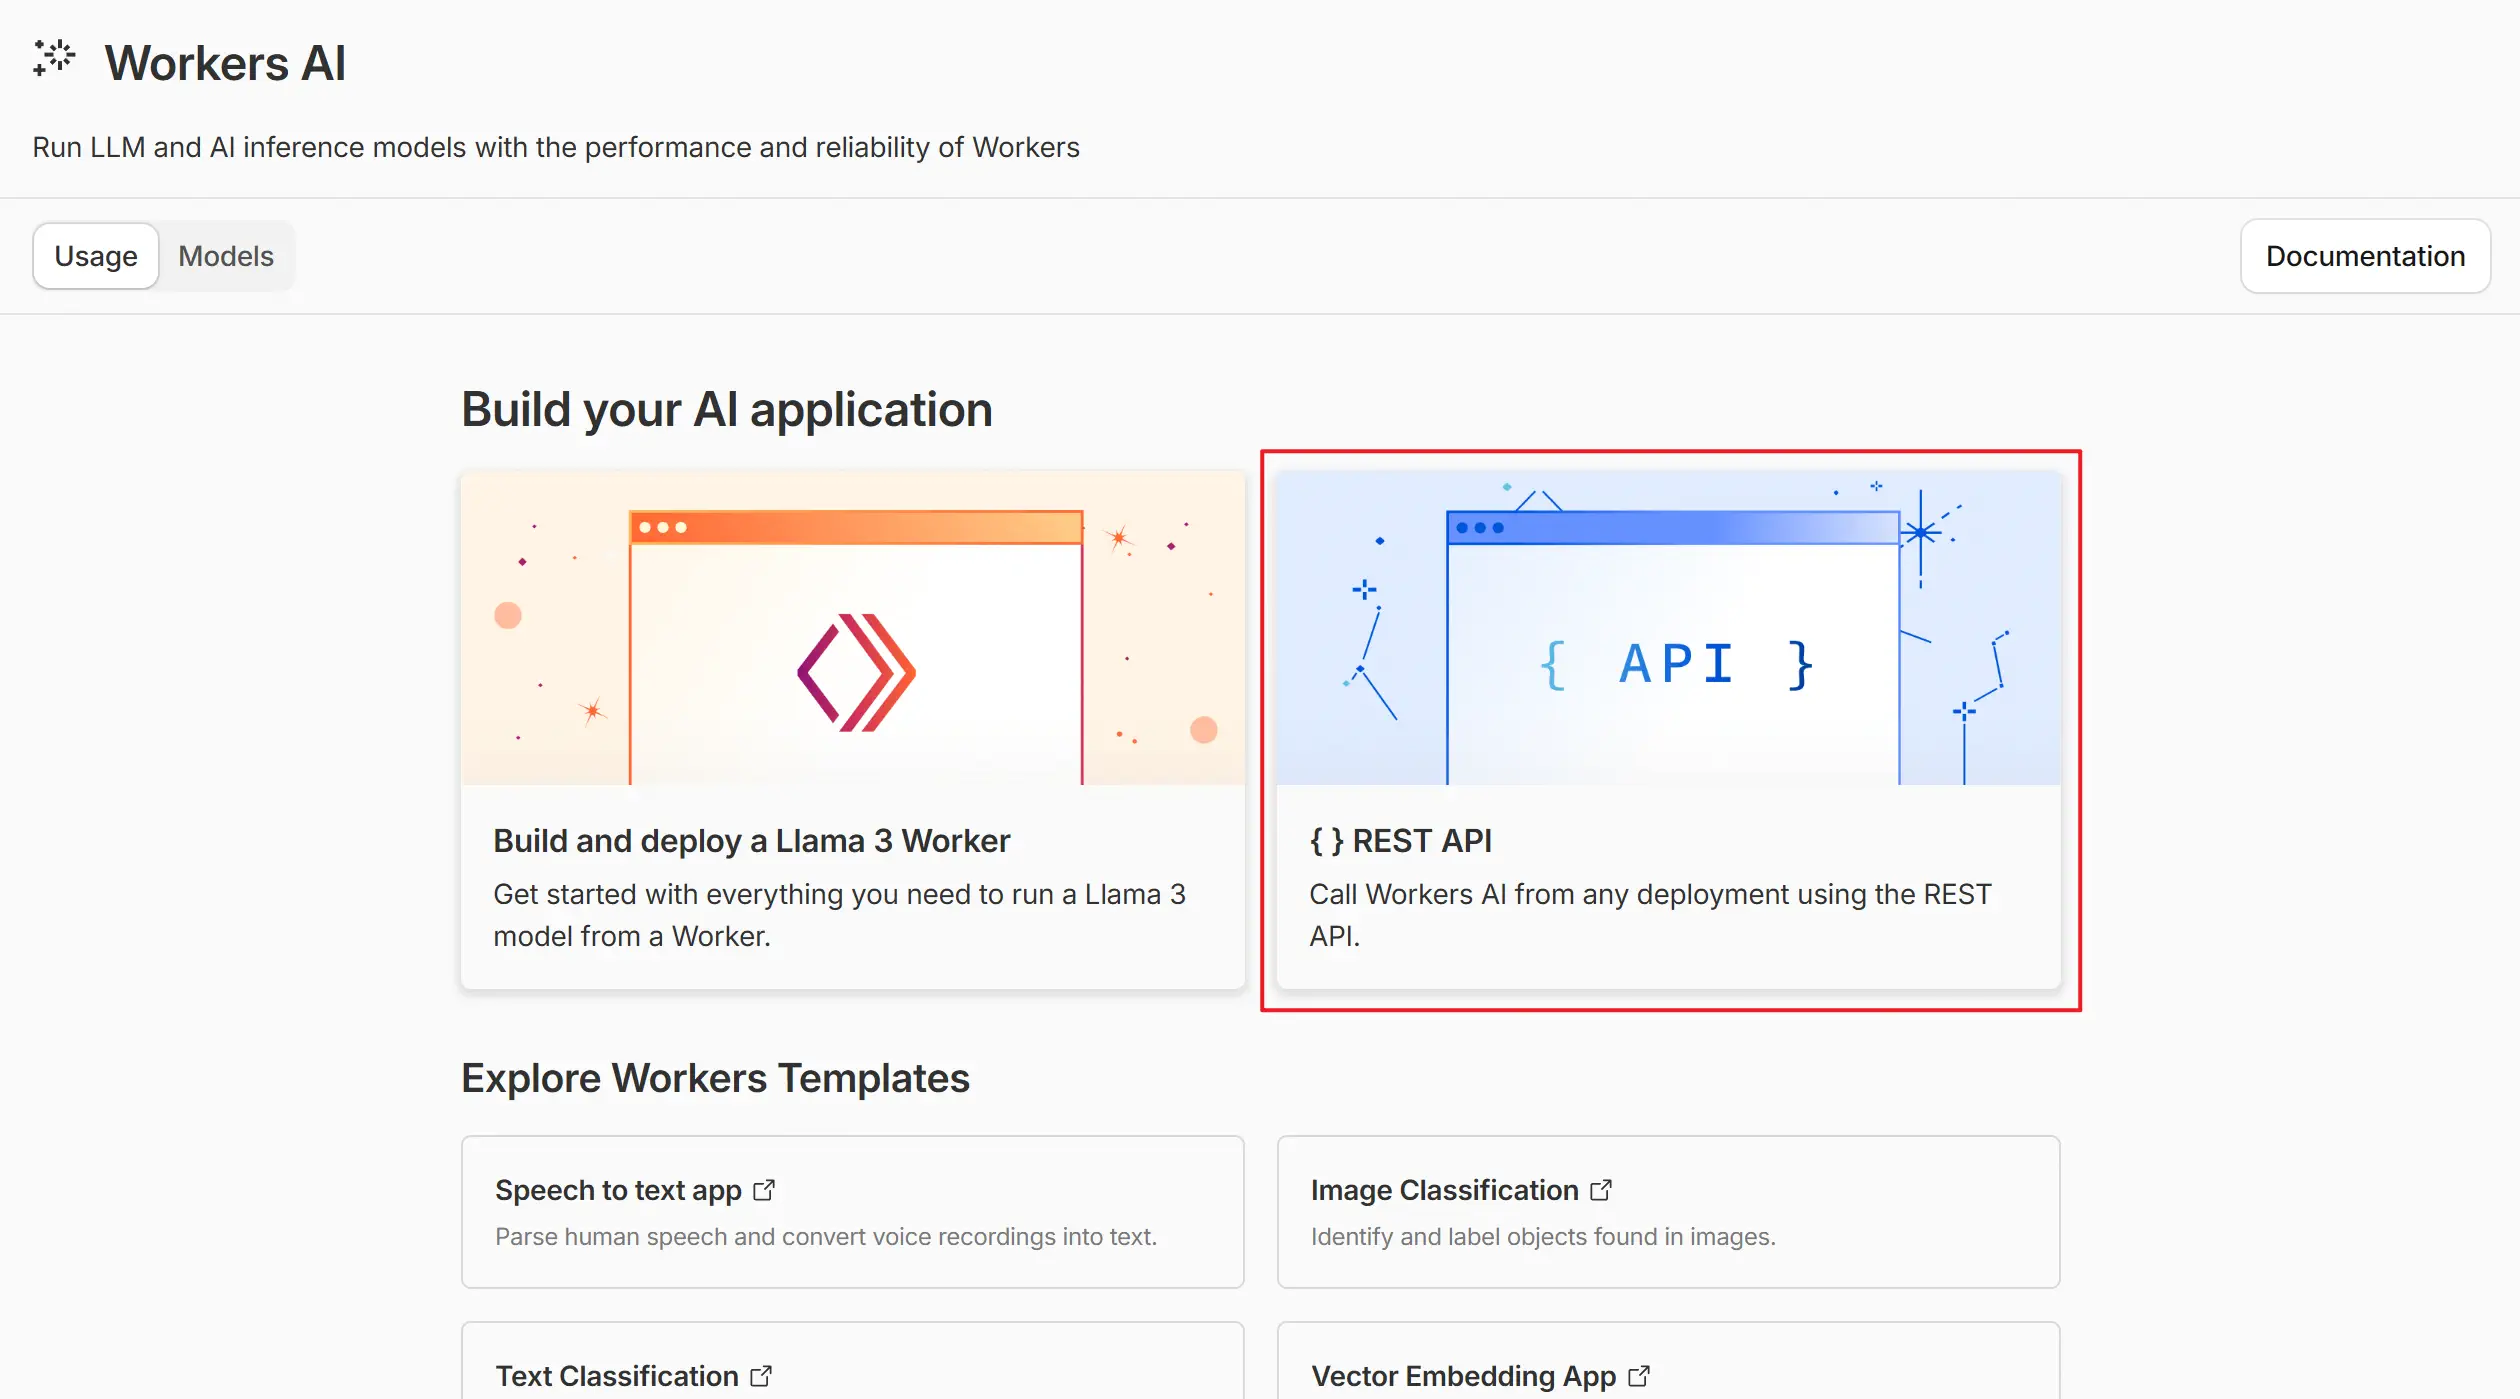Click external link icon beside Text Classification
The height and width of the screenshot is (1399, 2520).
click(761, 1376)
